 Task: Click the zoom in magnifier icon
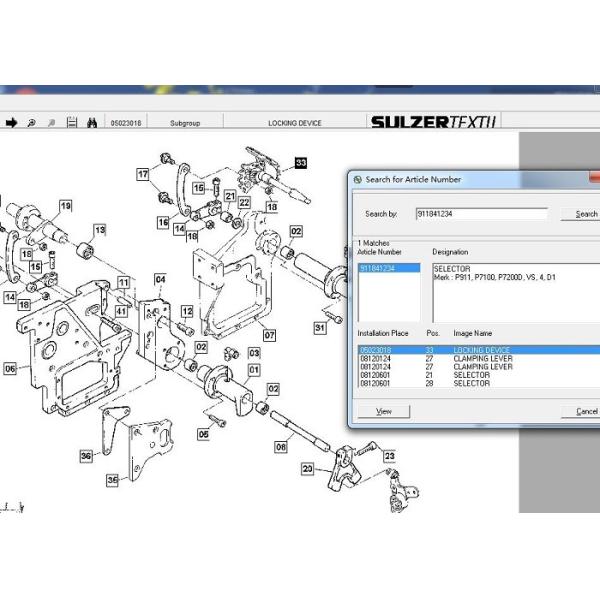pos(32,123)
